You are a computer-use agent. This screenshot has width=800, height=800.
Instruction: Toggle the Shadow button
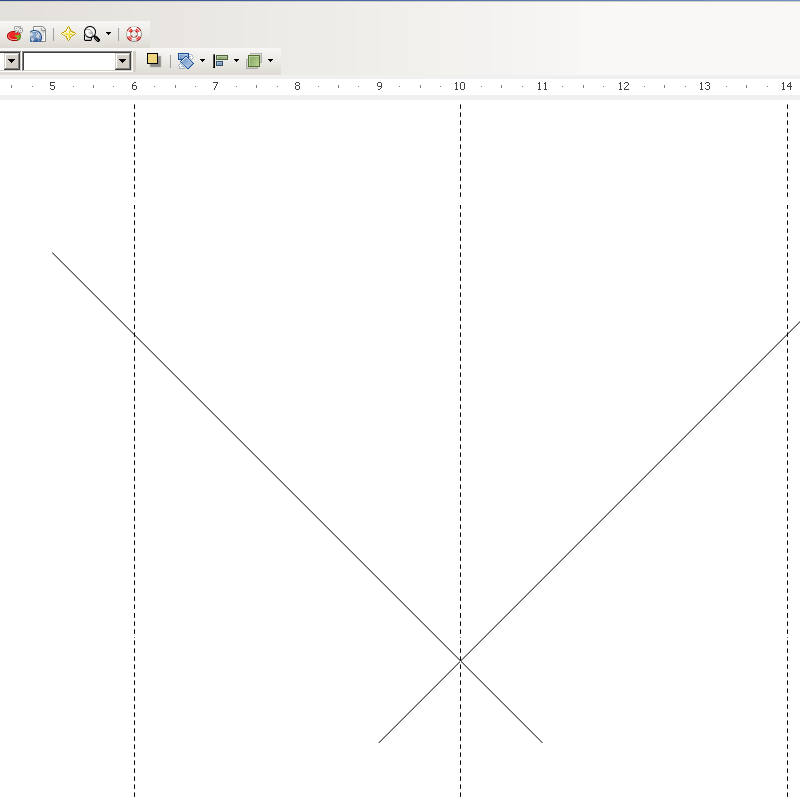[x=153, y=60]
